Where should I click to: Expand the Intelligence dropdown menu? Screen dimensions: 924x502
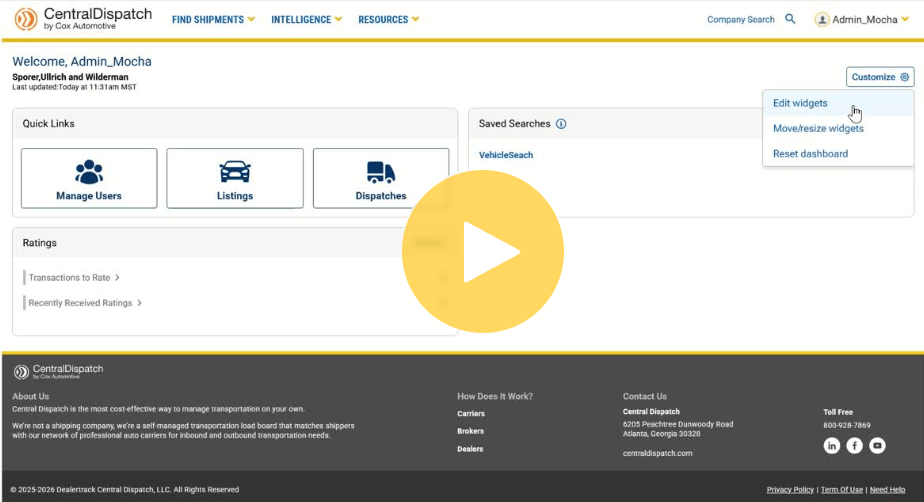tap(307, 19)
